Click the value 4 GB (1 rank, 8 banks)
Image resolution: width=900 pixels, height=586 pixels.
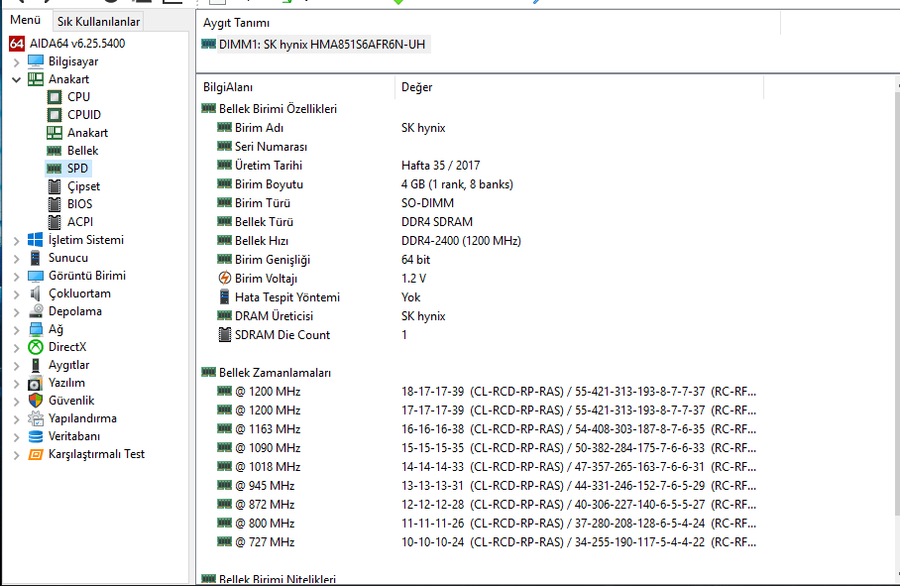tap(457, 184)
